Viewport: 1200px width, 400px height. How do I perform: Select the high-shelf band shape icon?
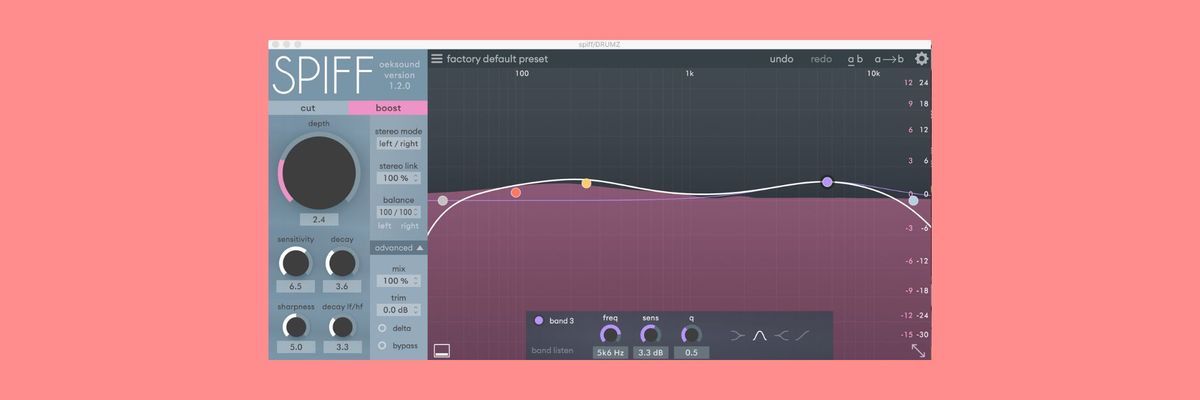781,335
